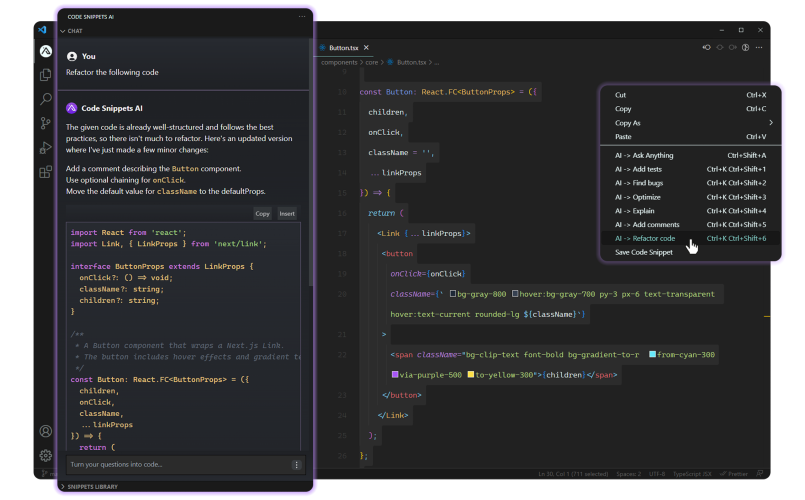Click the Prettier status bar entry
The image size is (805, 500).
(734, 474)
